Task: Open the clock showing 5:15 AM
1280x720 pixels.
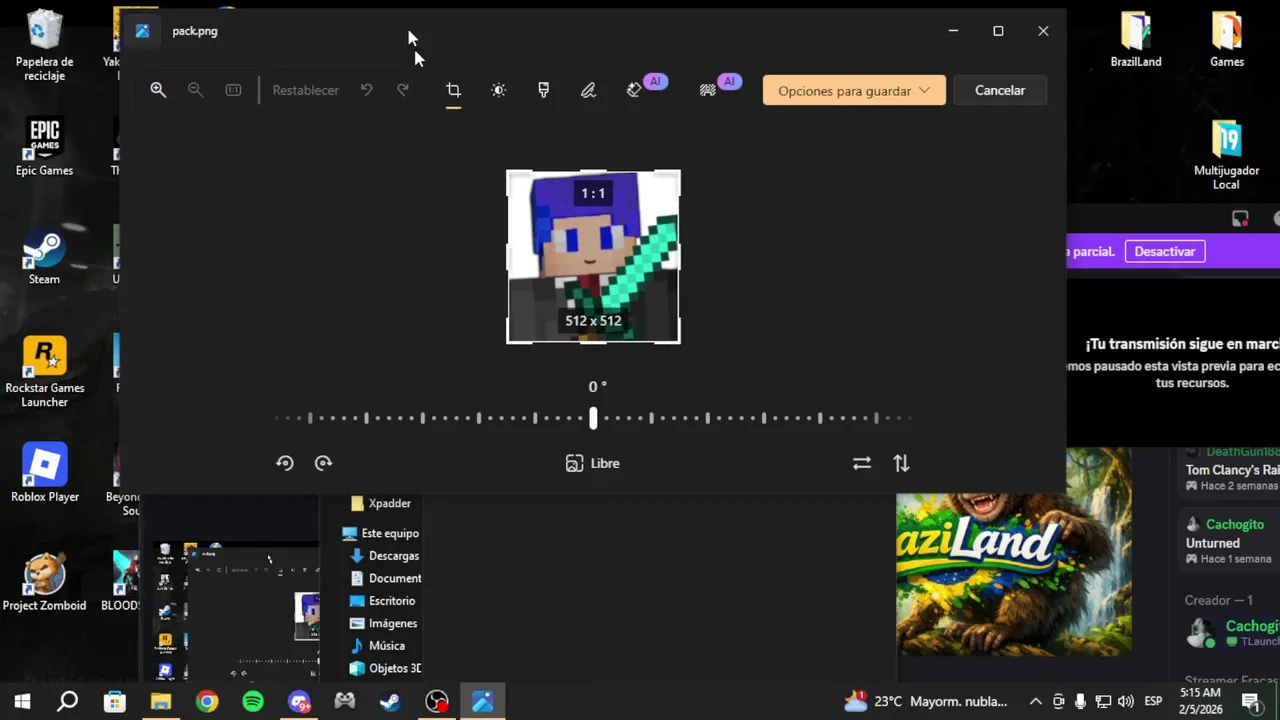Action: coord(1200,700)
